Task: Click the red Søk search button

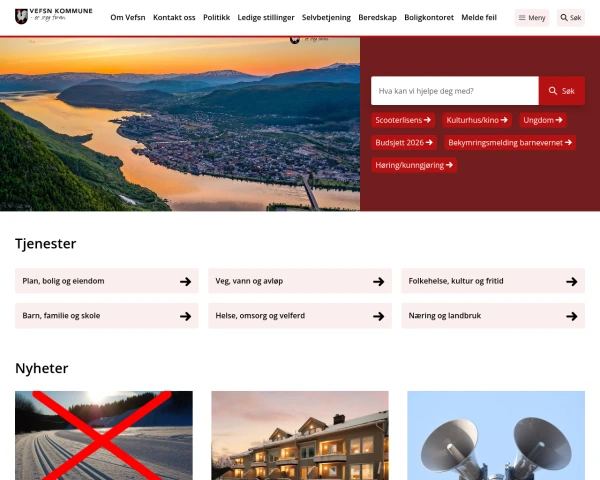Action: pos(562,91)
